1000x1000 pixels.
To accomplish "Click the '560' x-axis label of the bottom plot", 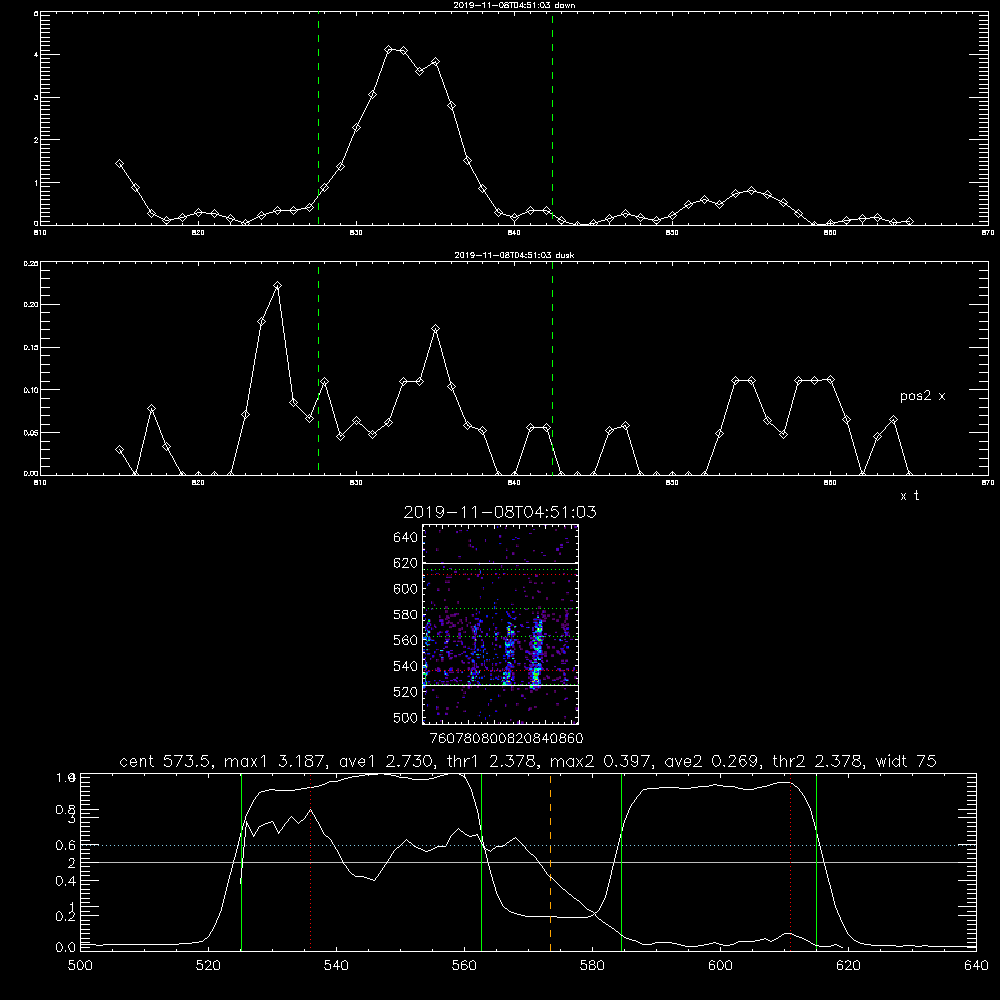I will tap(464, 966).
